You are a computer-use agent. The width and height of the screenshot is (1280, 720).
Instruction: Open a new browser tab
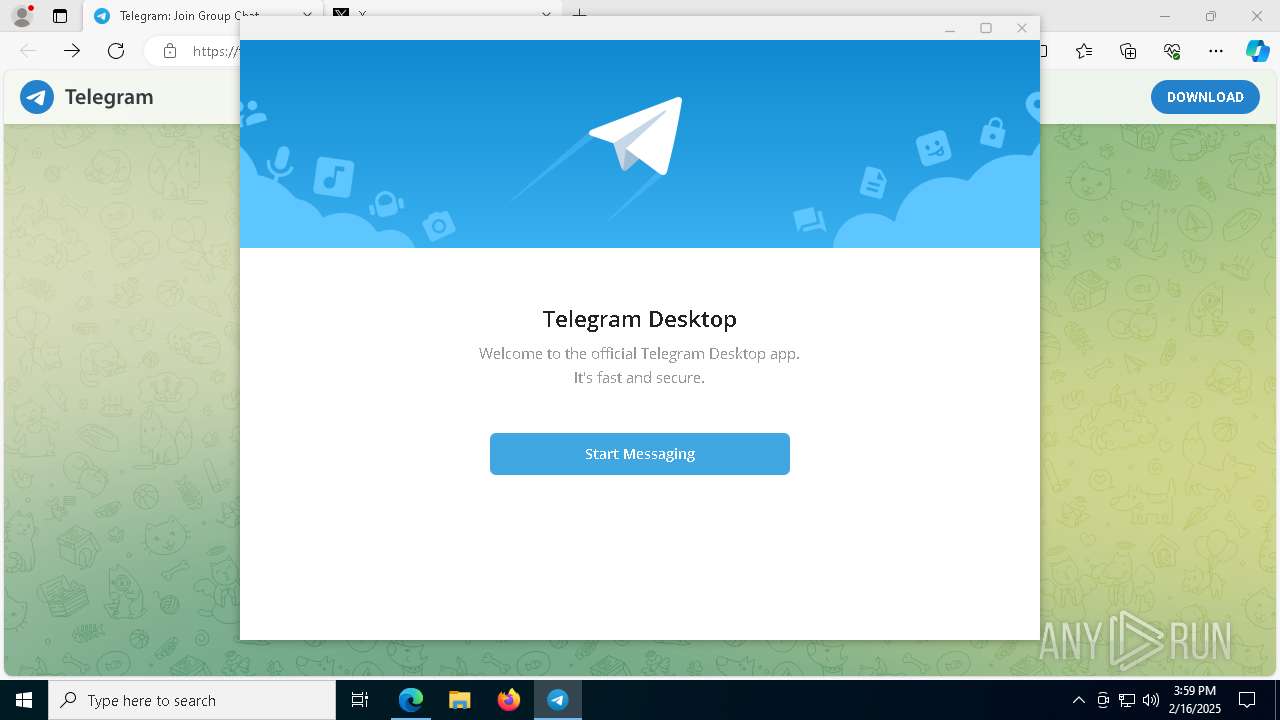579,14
